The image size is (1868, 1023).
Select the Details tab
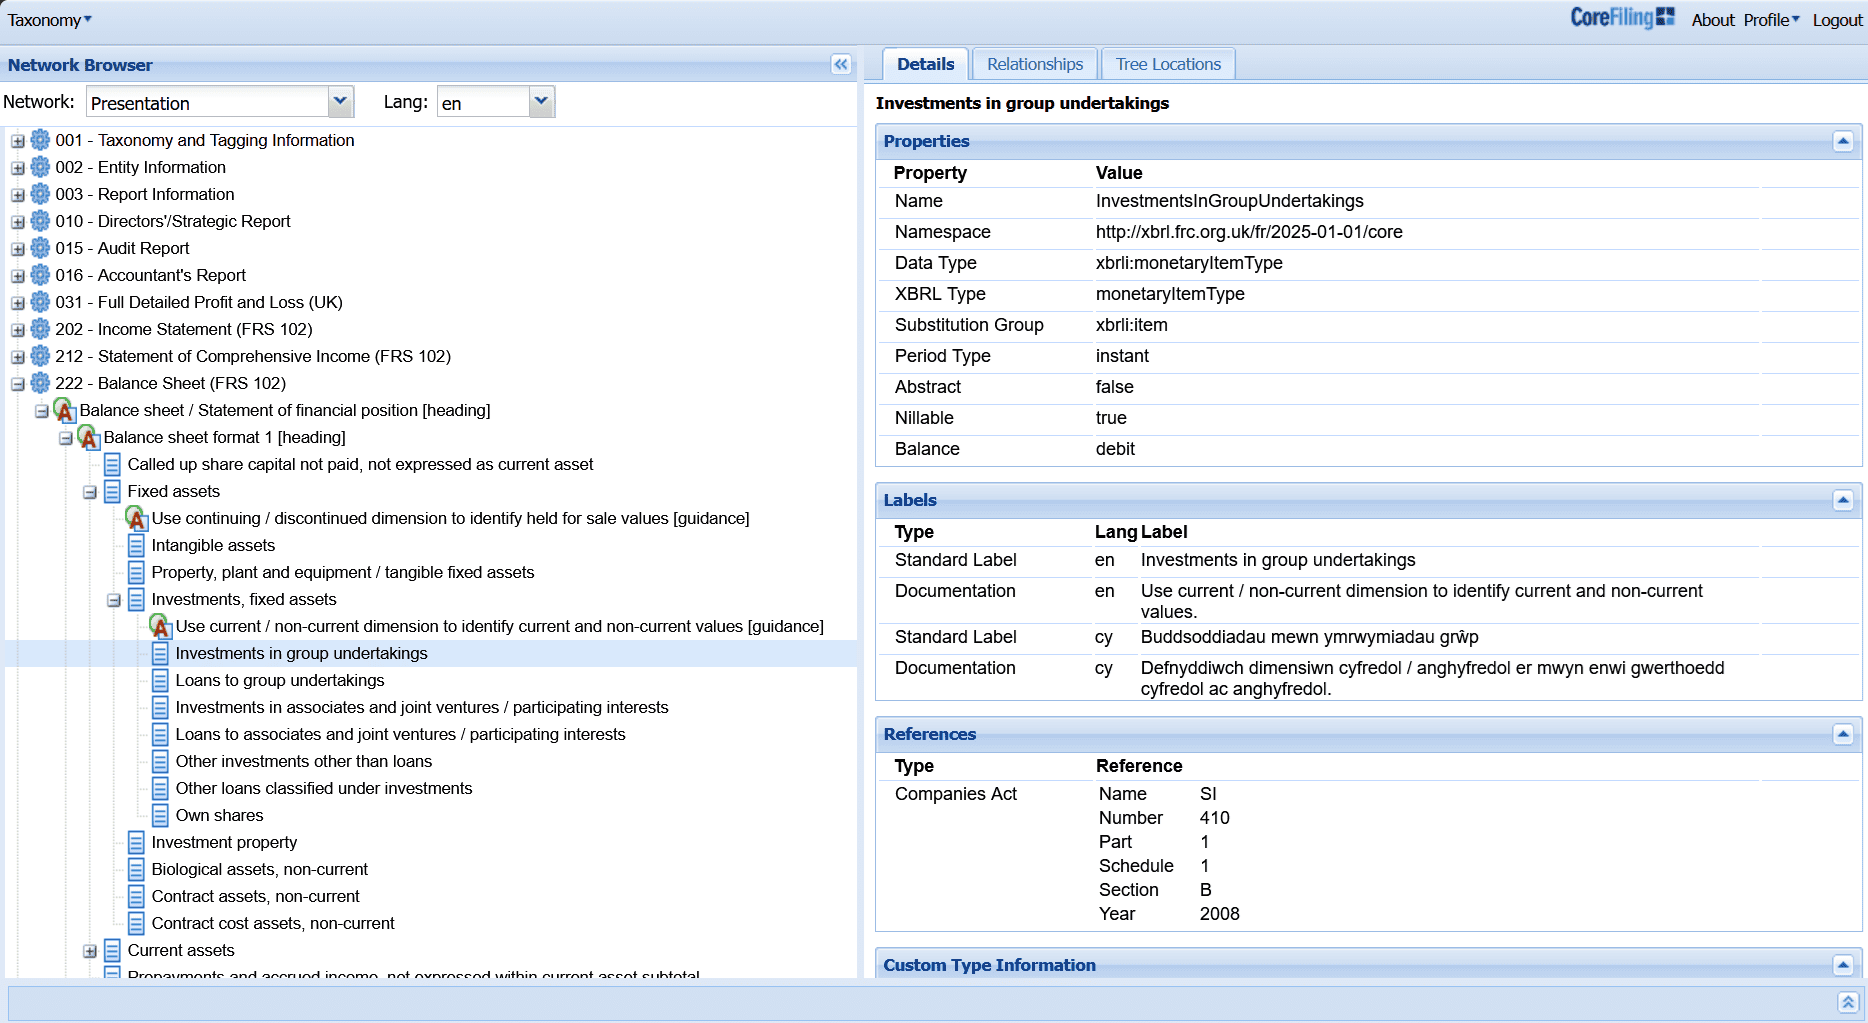(x=925, y=64)
